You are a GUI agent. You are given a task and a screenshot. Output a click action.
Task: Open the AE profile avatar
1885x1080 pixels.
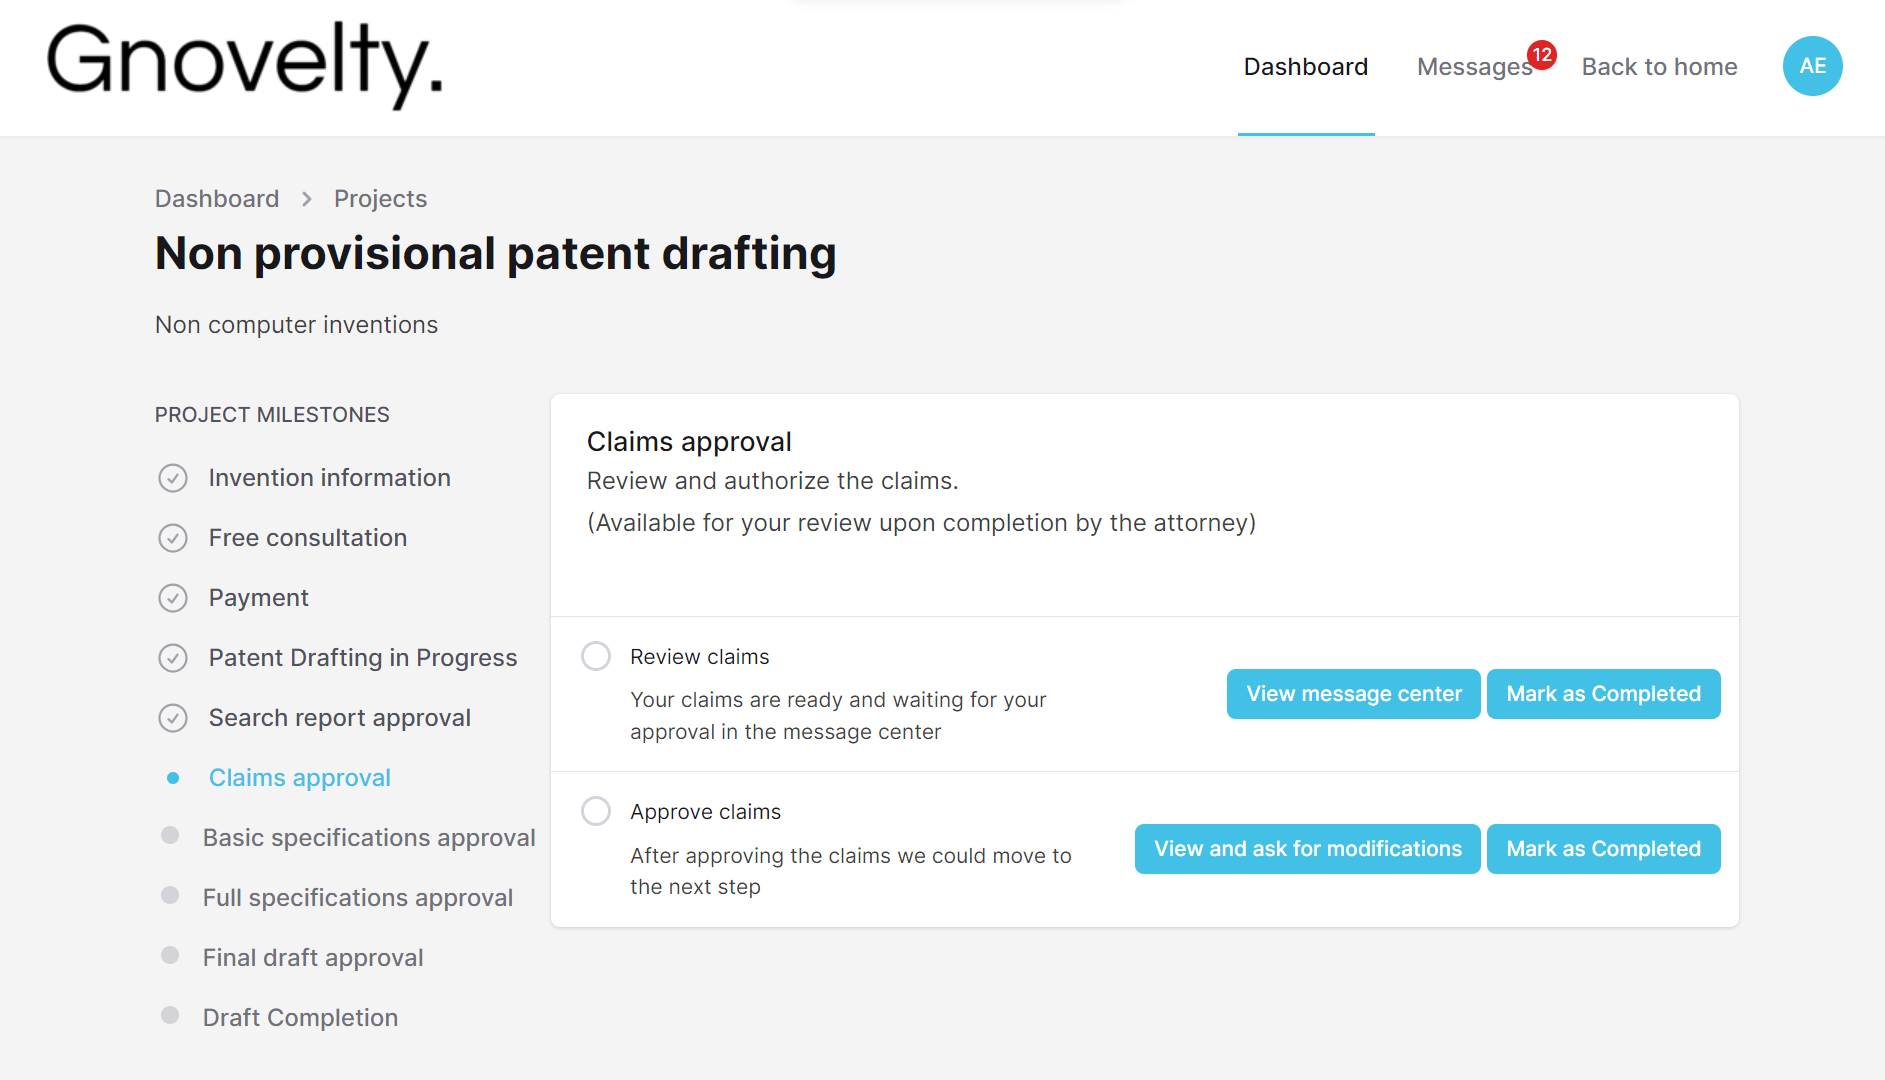tap(1812, 66)
